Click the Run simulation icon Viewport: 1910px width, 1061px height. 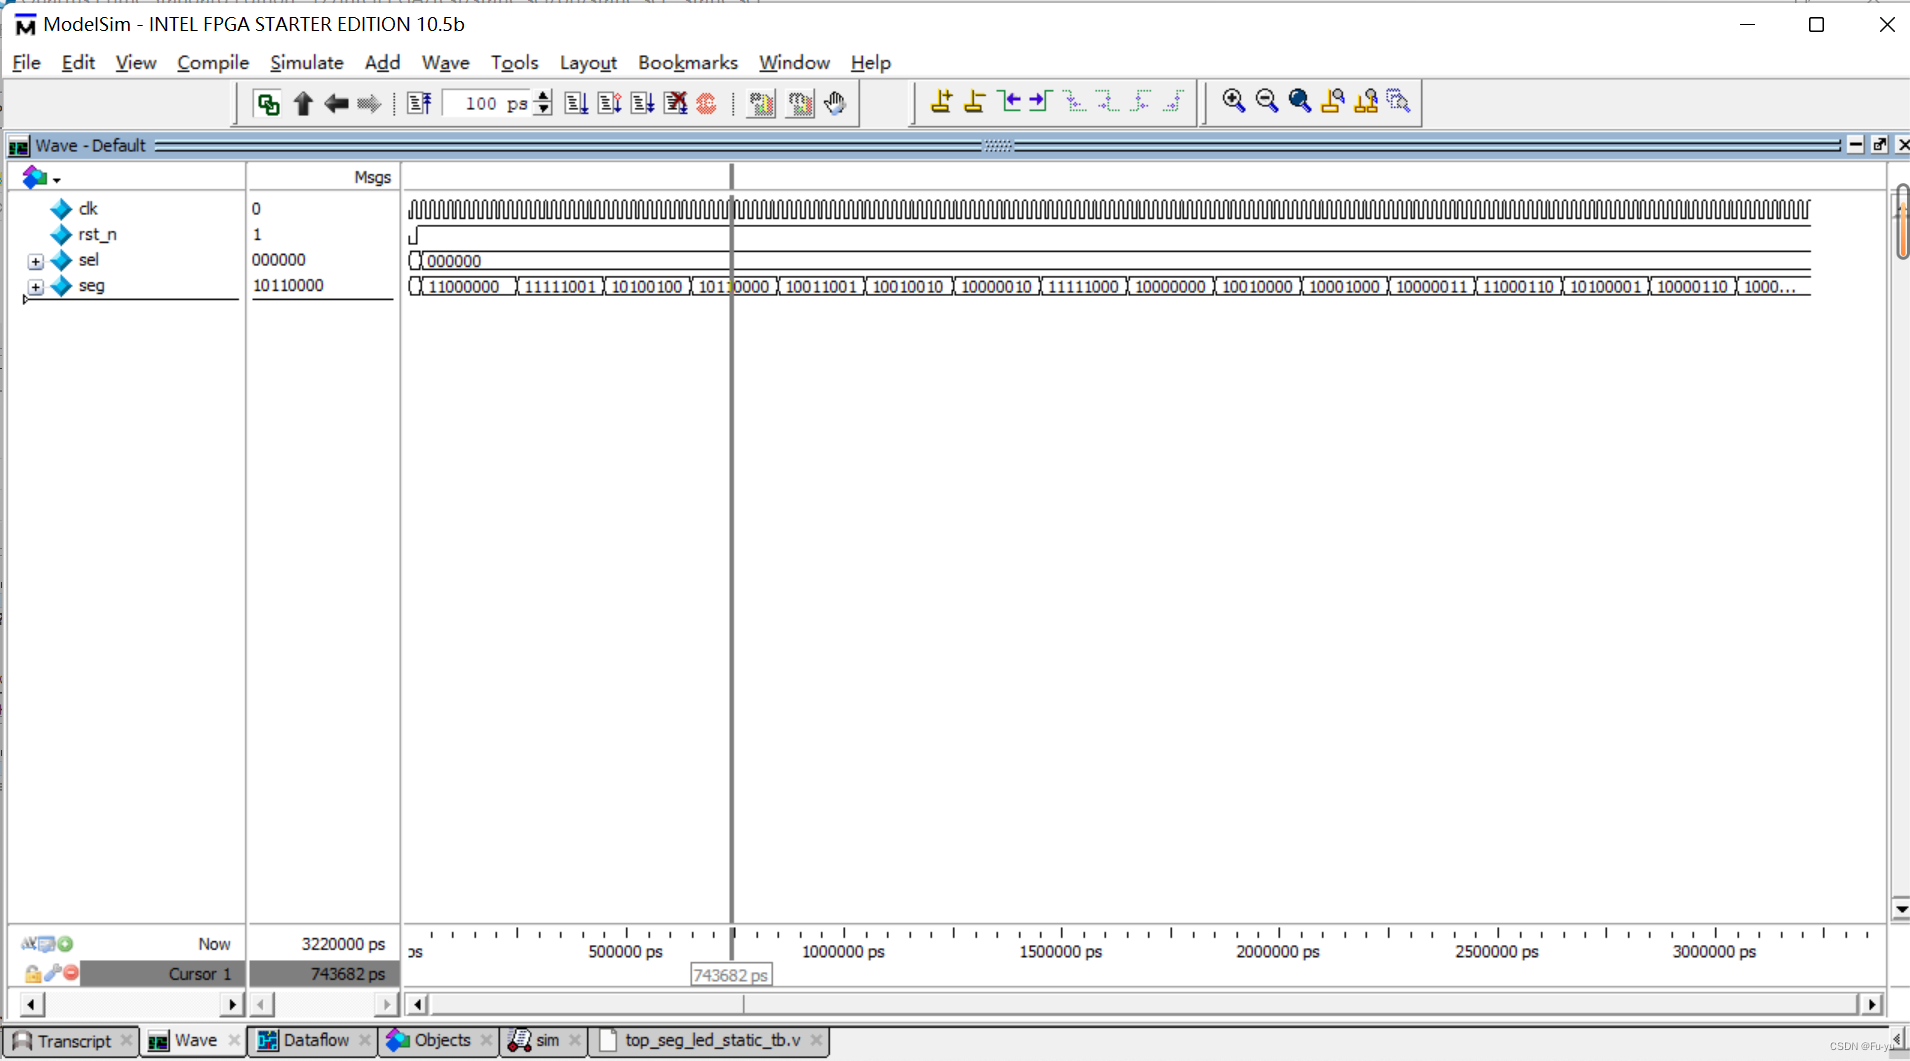[x=576, y=103]
